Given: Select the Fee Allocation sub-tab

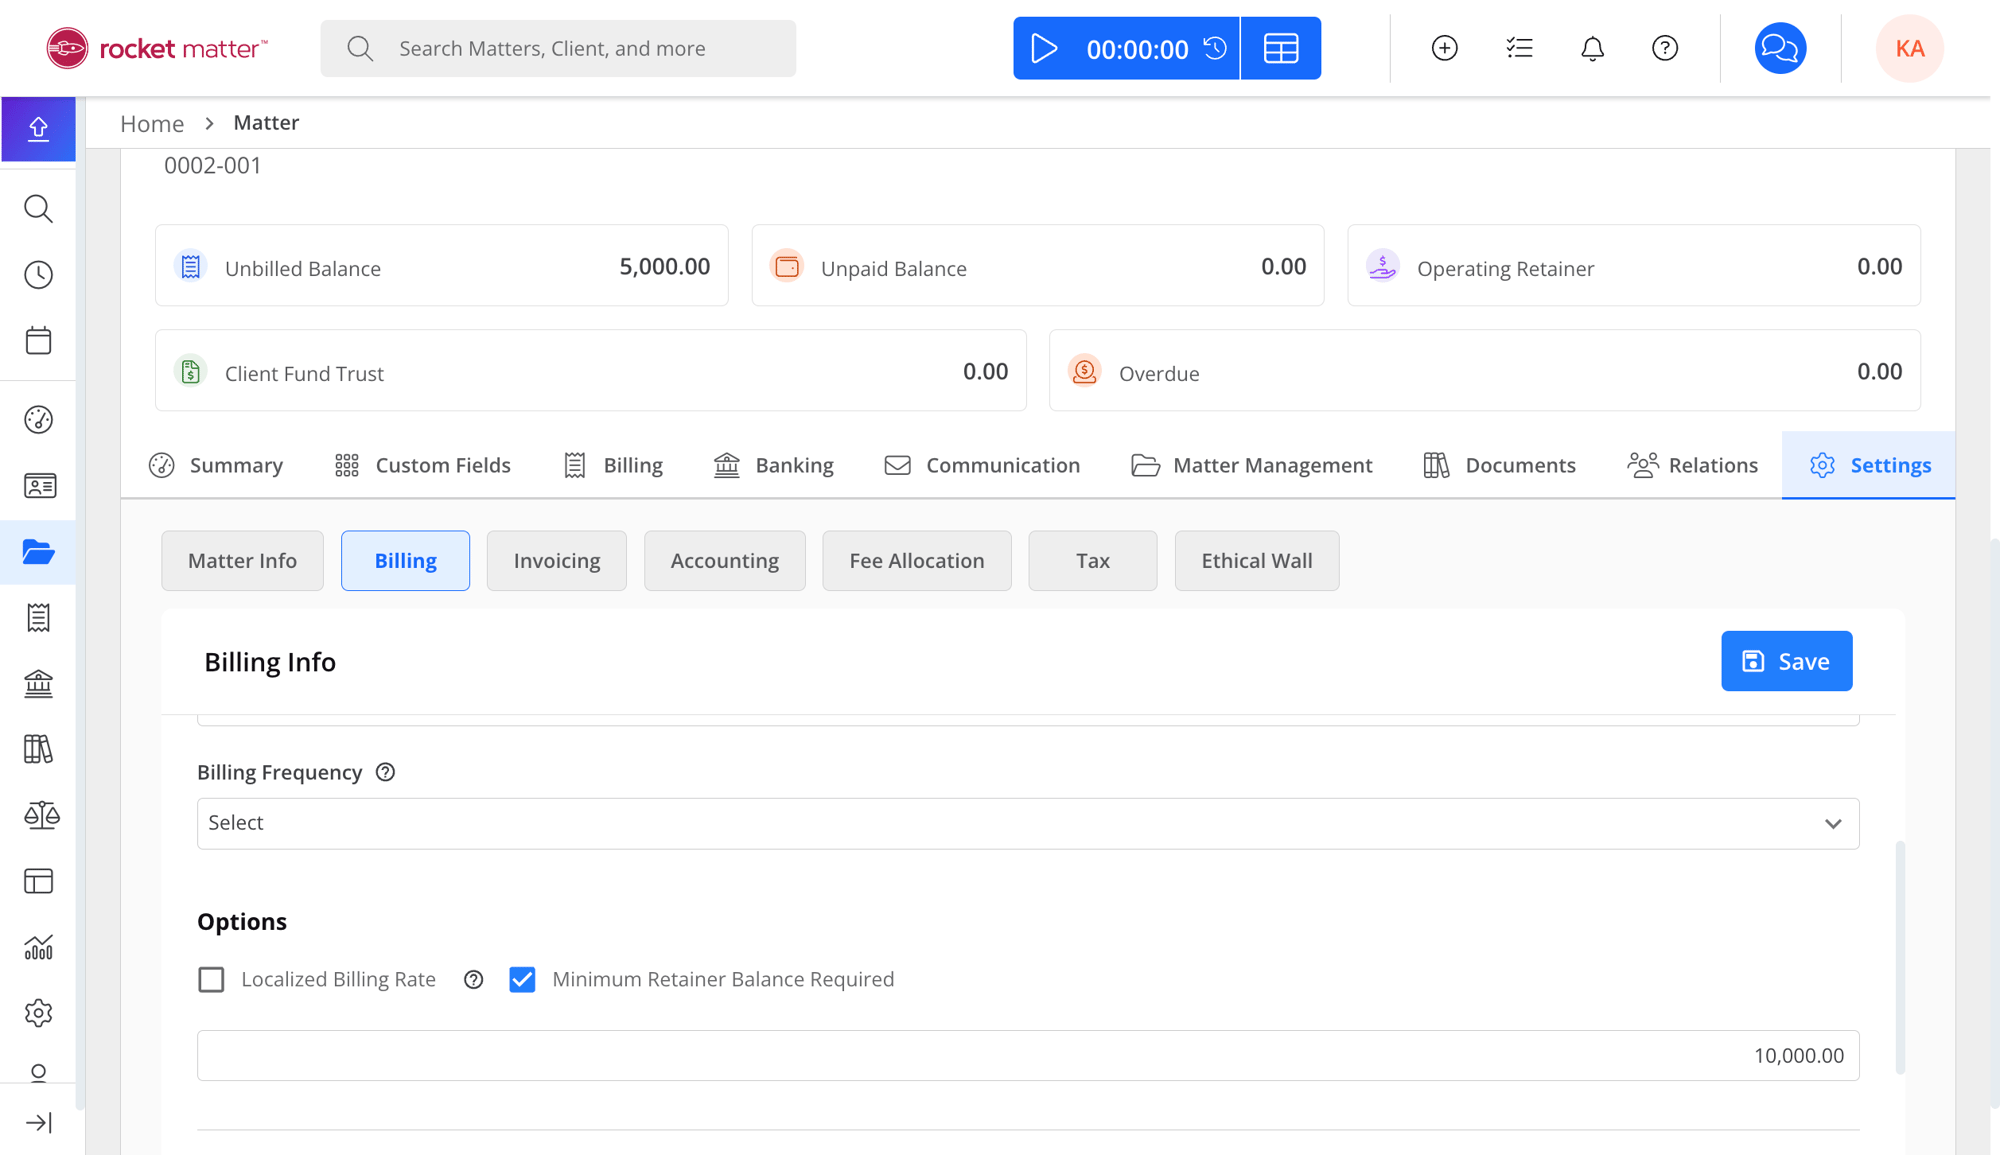Looking at the screenshot, I should click(916, 561).
